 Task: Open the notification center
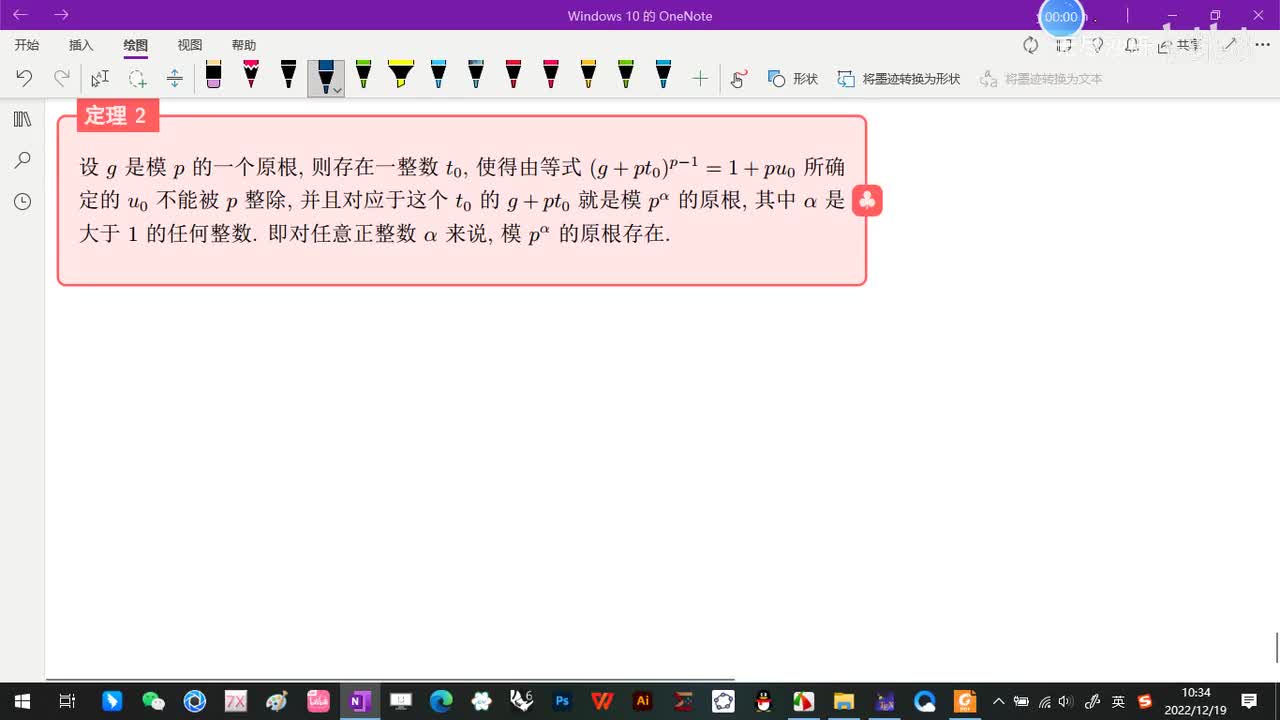click(1249, 701)
